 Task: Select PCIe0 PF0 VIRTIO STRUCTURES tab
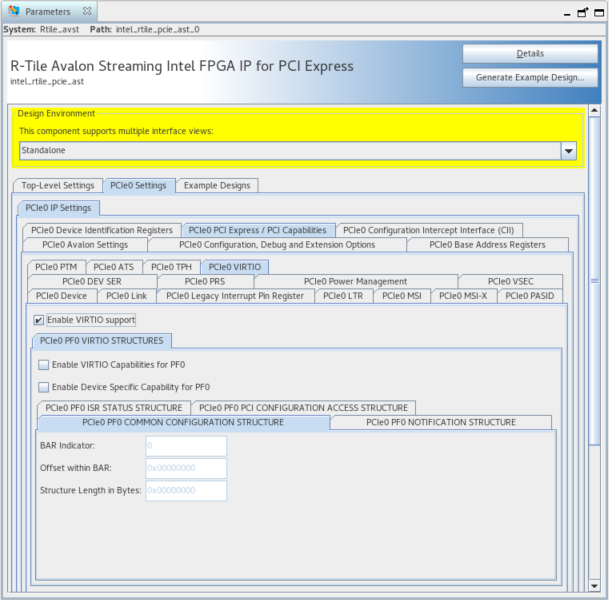pyautogui.click(x=102, y=341)
